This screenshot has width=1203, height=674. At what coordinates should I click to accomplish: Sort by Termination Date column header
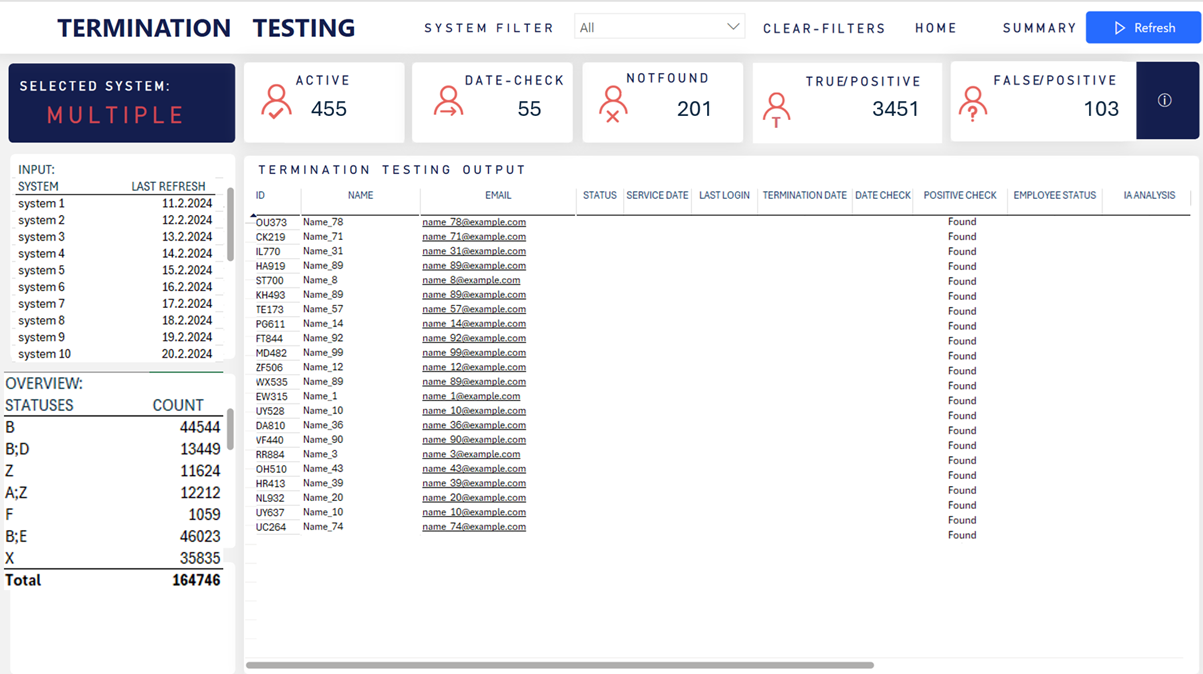tap(804, 196)
